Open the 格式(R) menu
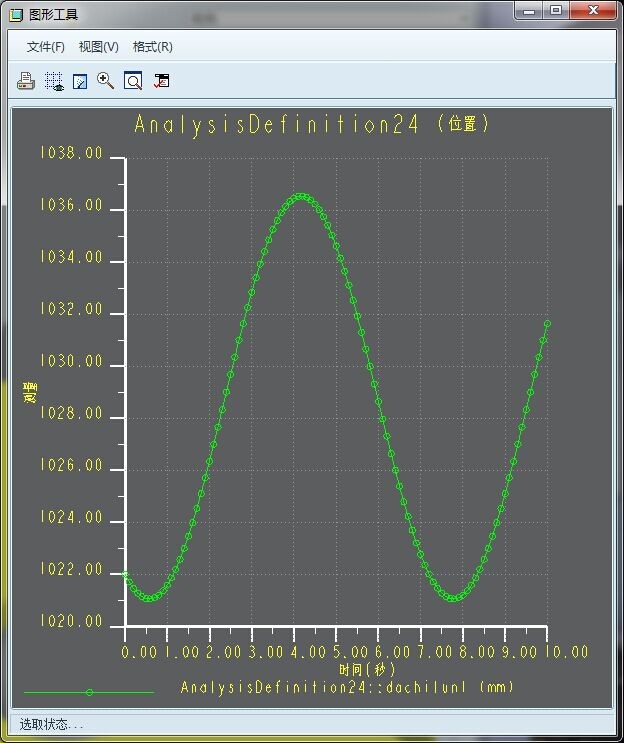 pyautogui.click(x=153, y=47)
